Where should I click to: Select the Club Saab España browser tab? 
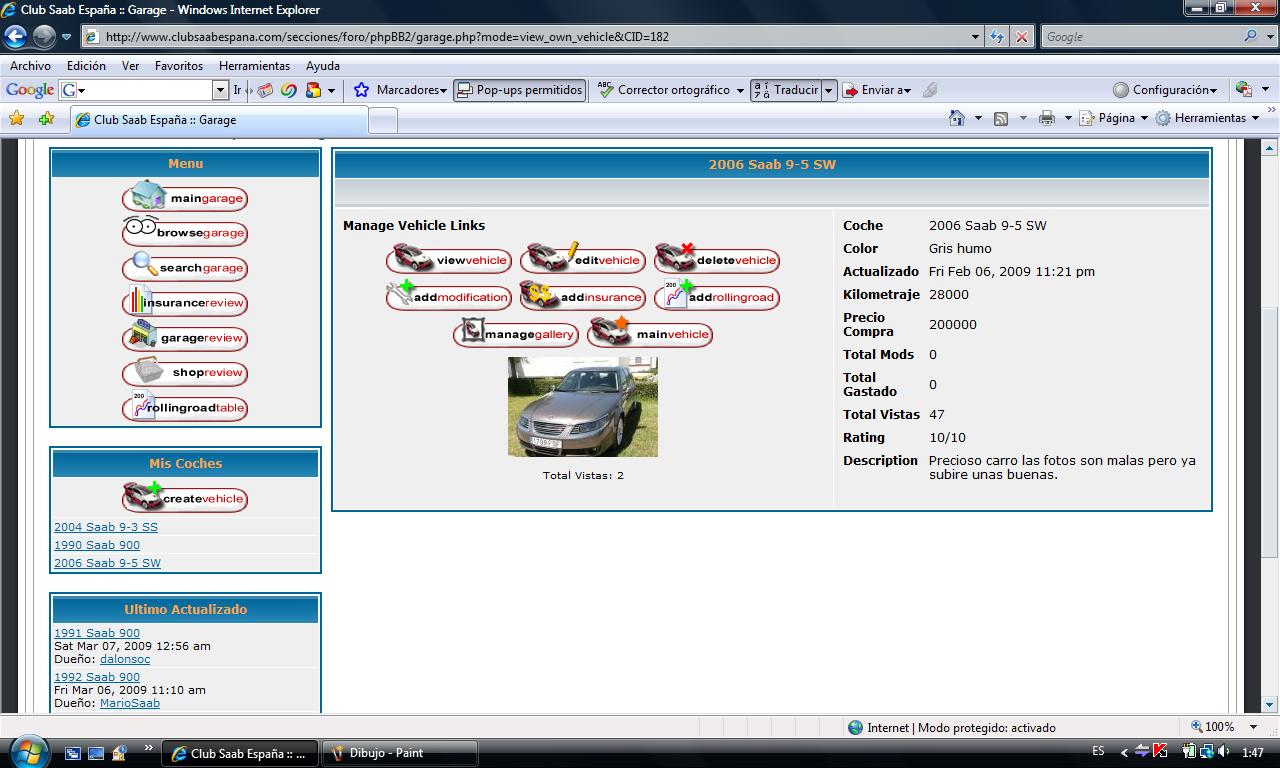click(218, 120)
